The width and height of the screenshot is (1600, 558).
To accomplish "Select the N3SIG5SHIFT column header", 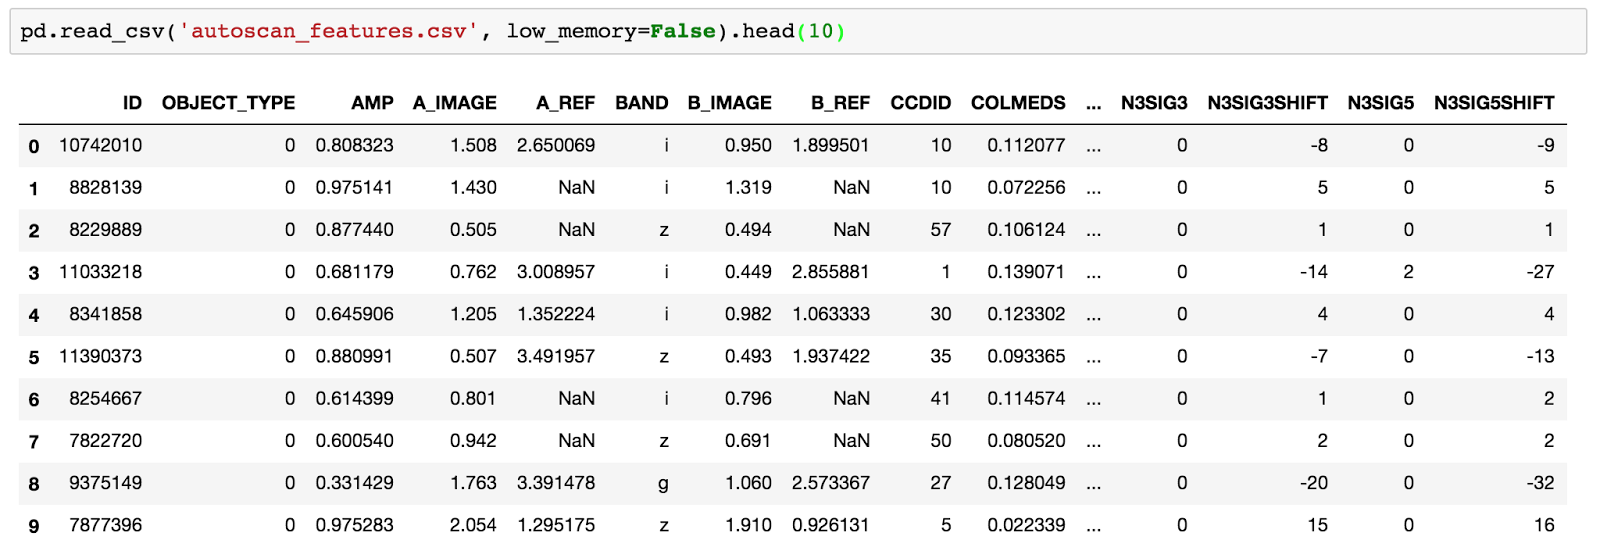I will click(1494, 103).
